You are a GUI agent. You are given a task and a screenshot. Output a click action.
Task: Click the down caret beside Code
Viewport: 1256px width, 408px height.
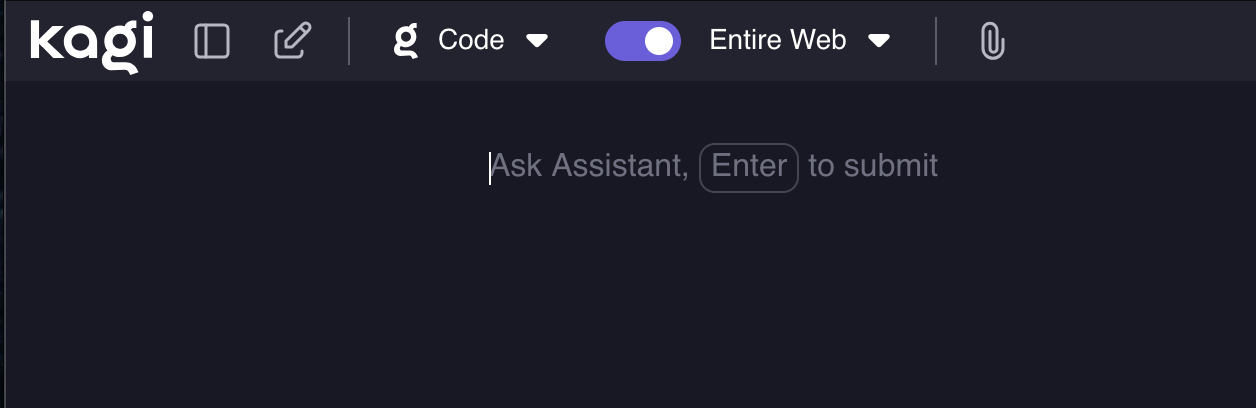[x=537, y=41]
